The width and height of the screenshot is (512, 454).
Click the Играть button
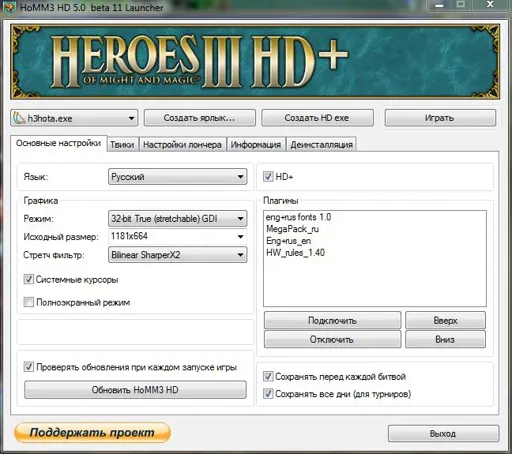click(440, 118)
